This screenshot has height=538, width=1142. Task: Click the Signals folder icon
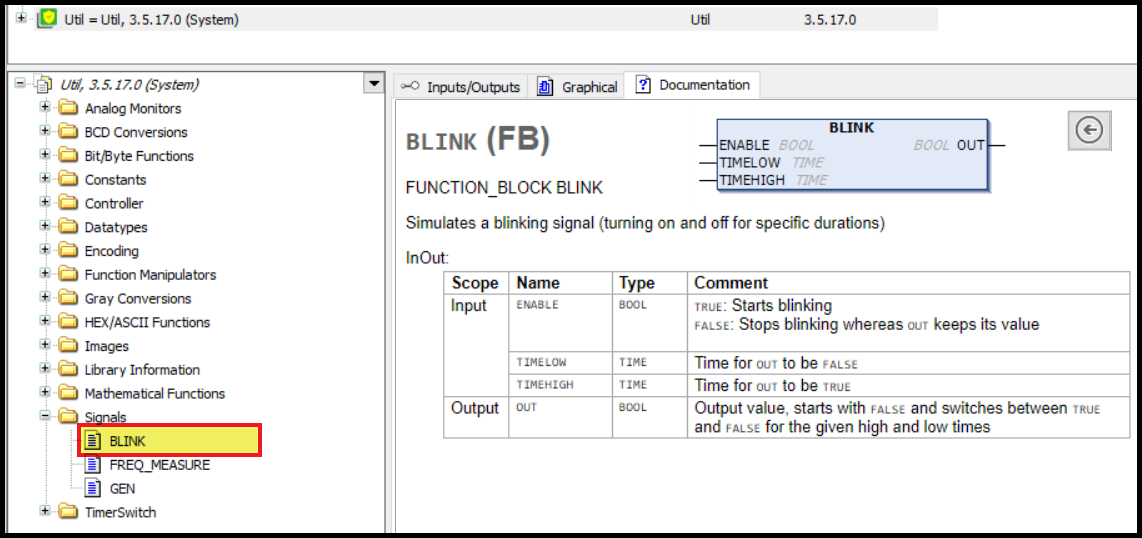click(x=68, y=417)
